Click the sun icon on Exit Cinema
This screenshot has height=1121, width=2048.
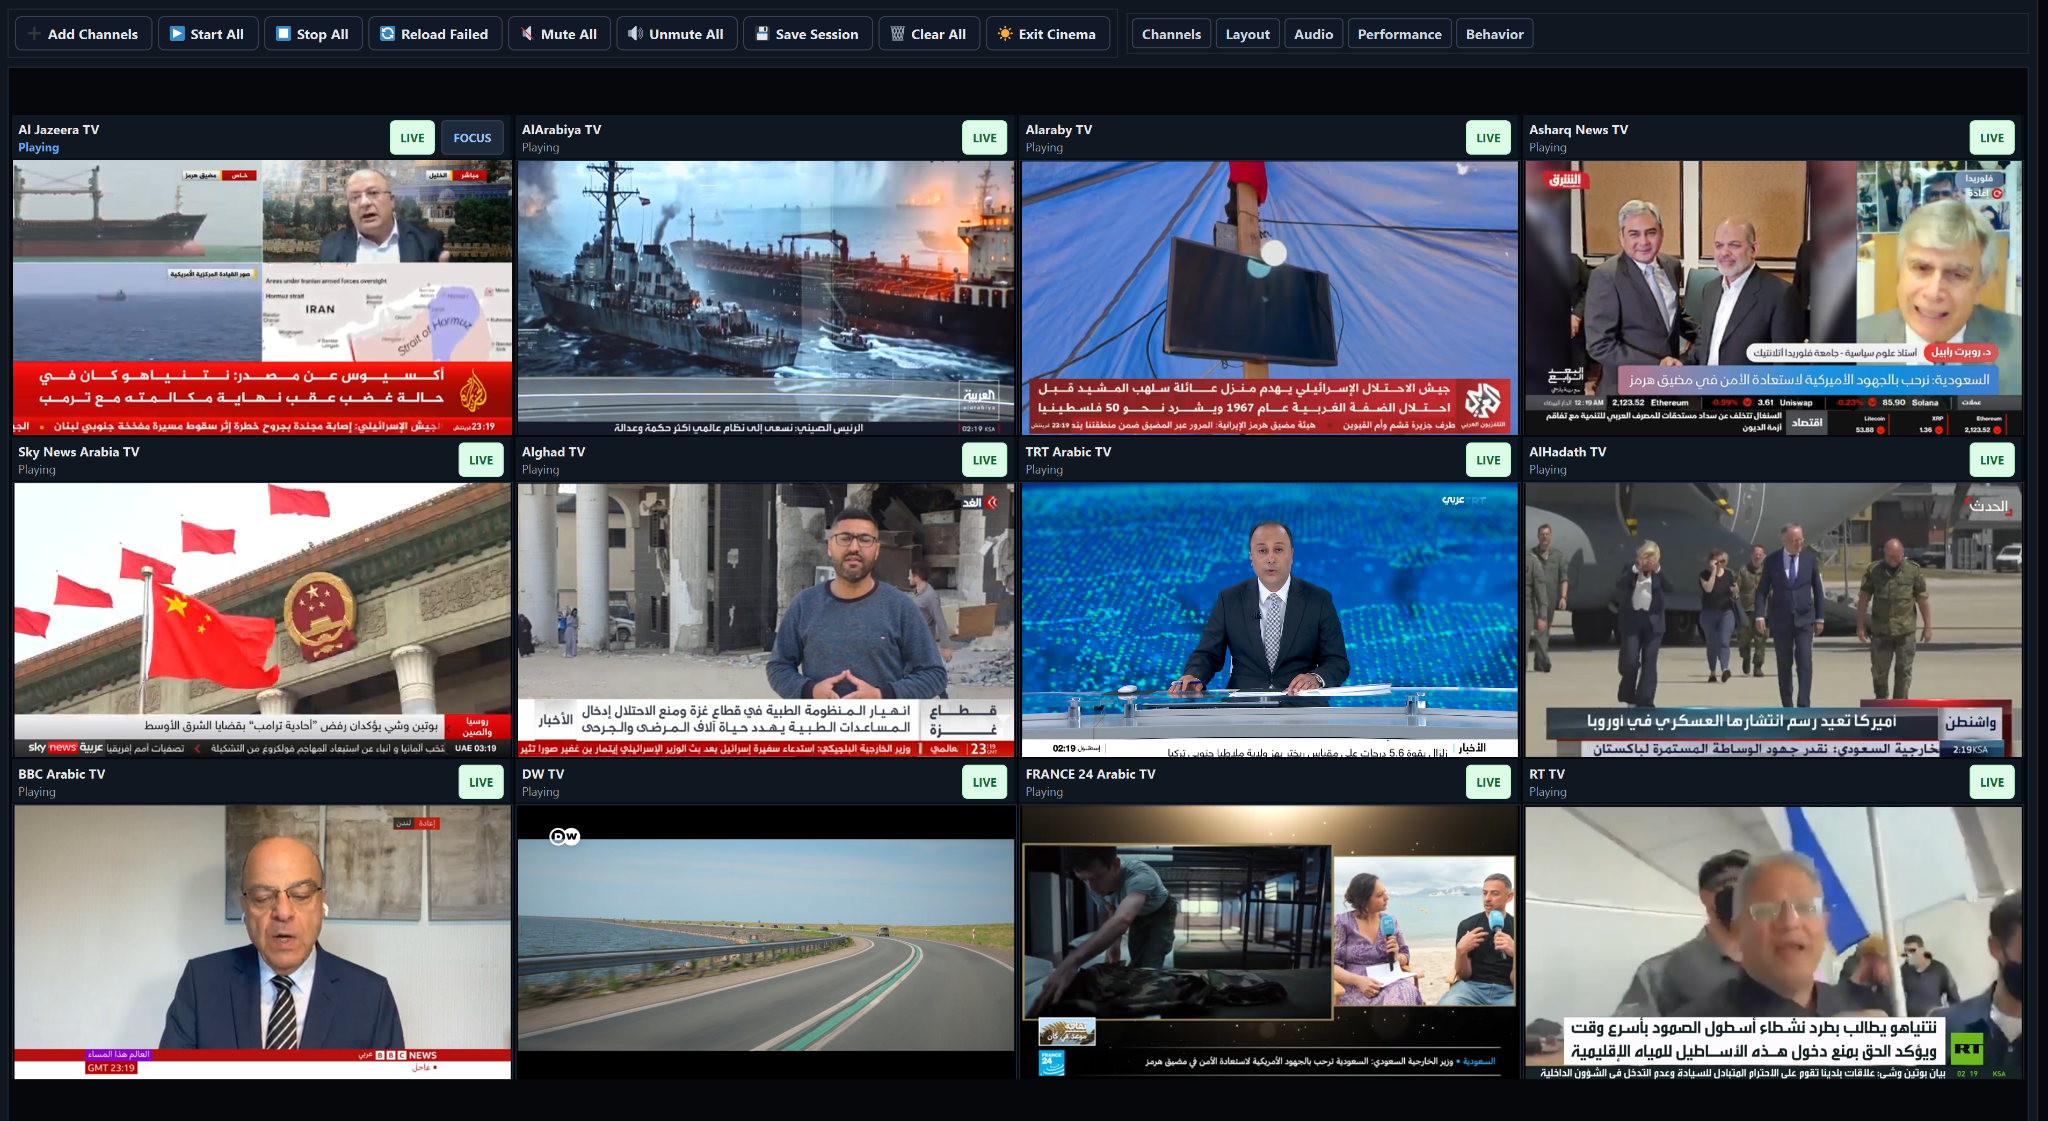(x=1005, y=34)
